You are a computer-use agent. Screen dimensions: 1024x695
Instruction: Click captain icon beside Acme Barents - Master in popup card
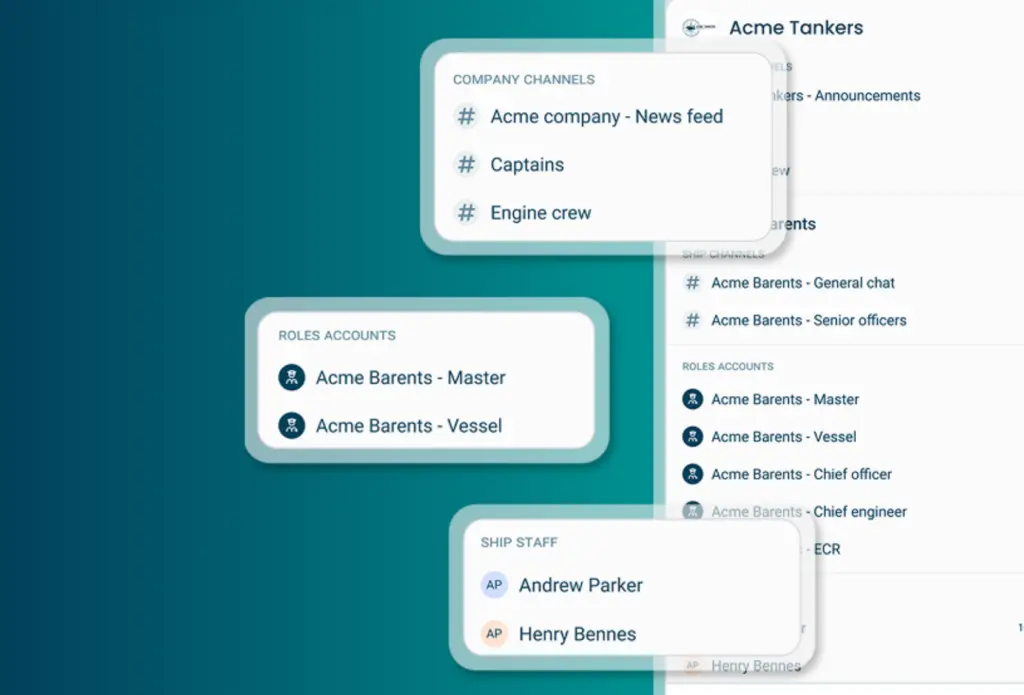(291, 378)
